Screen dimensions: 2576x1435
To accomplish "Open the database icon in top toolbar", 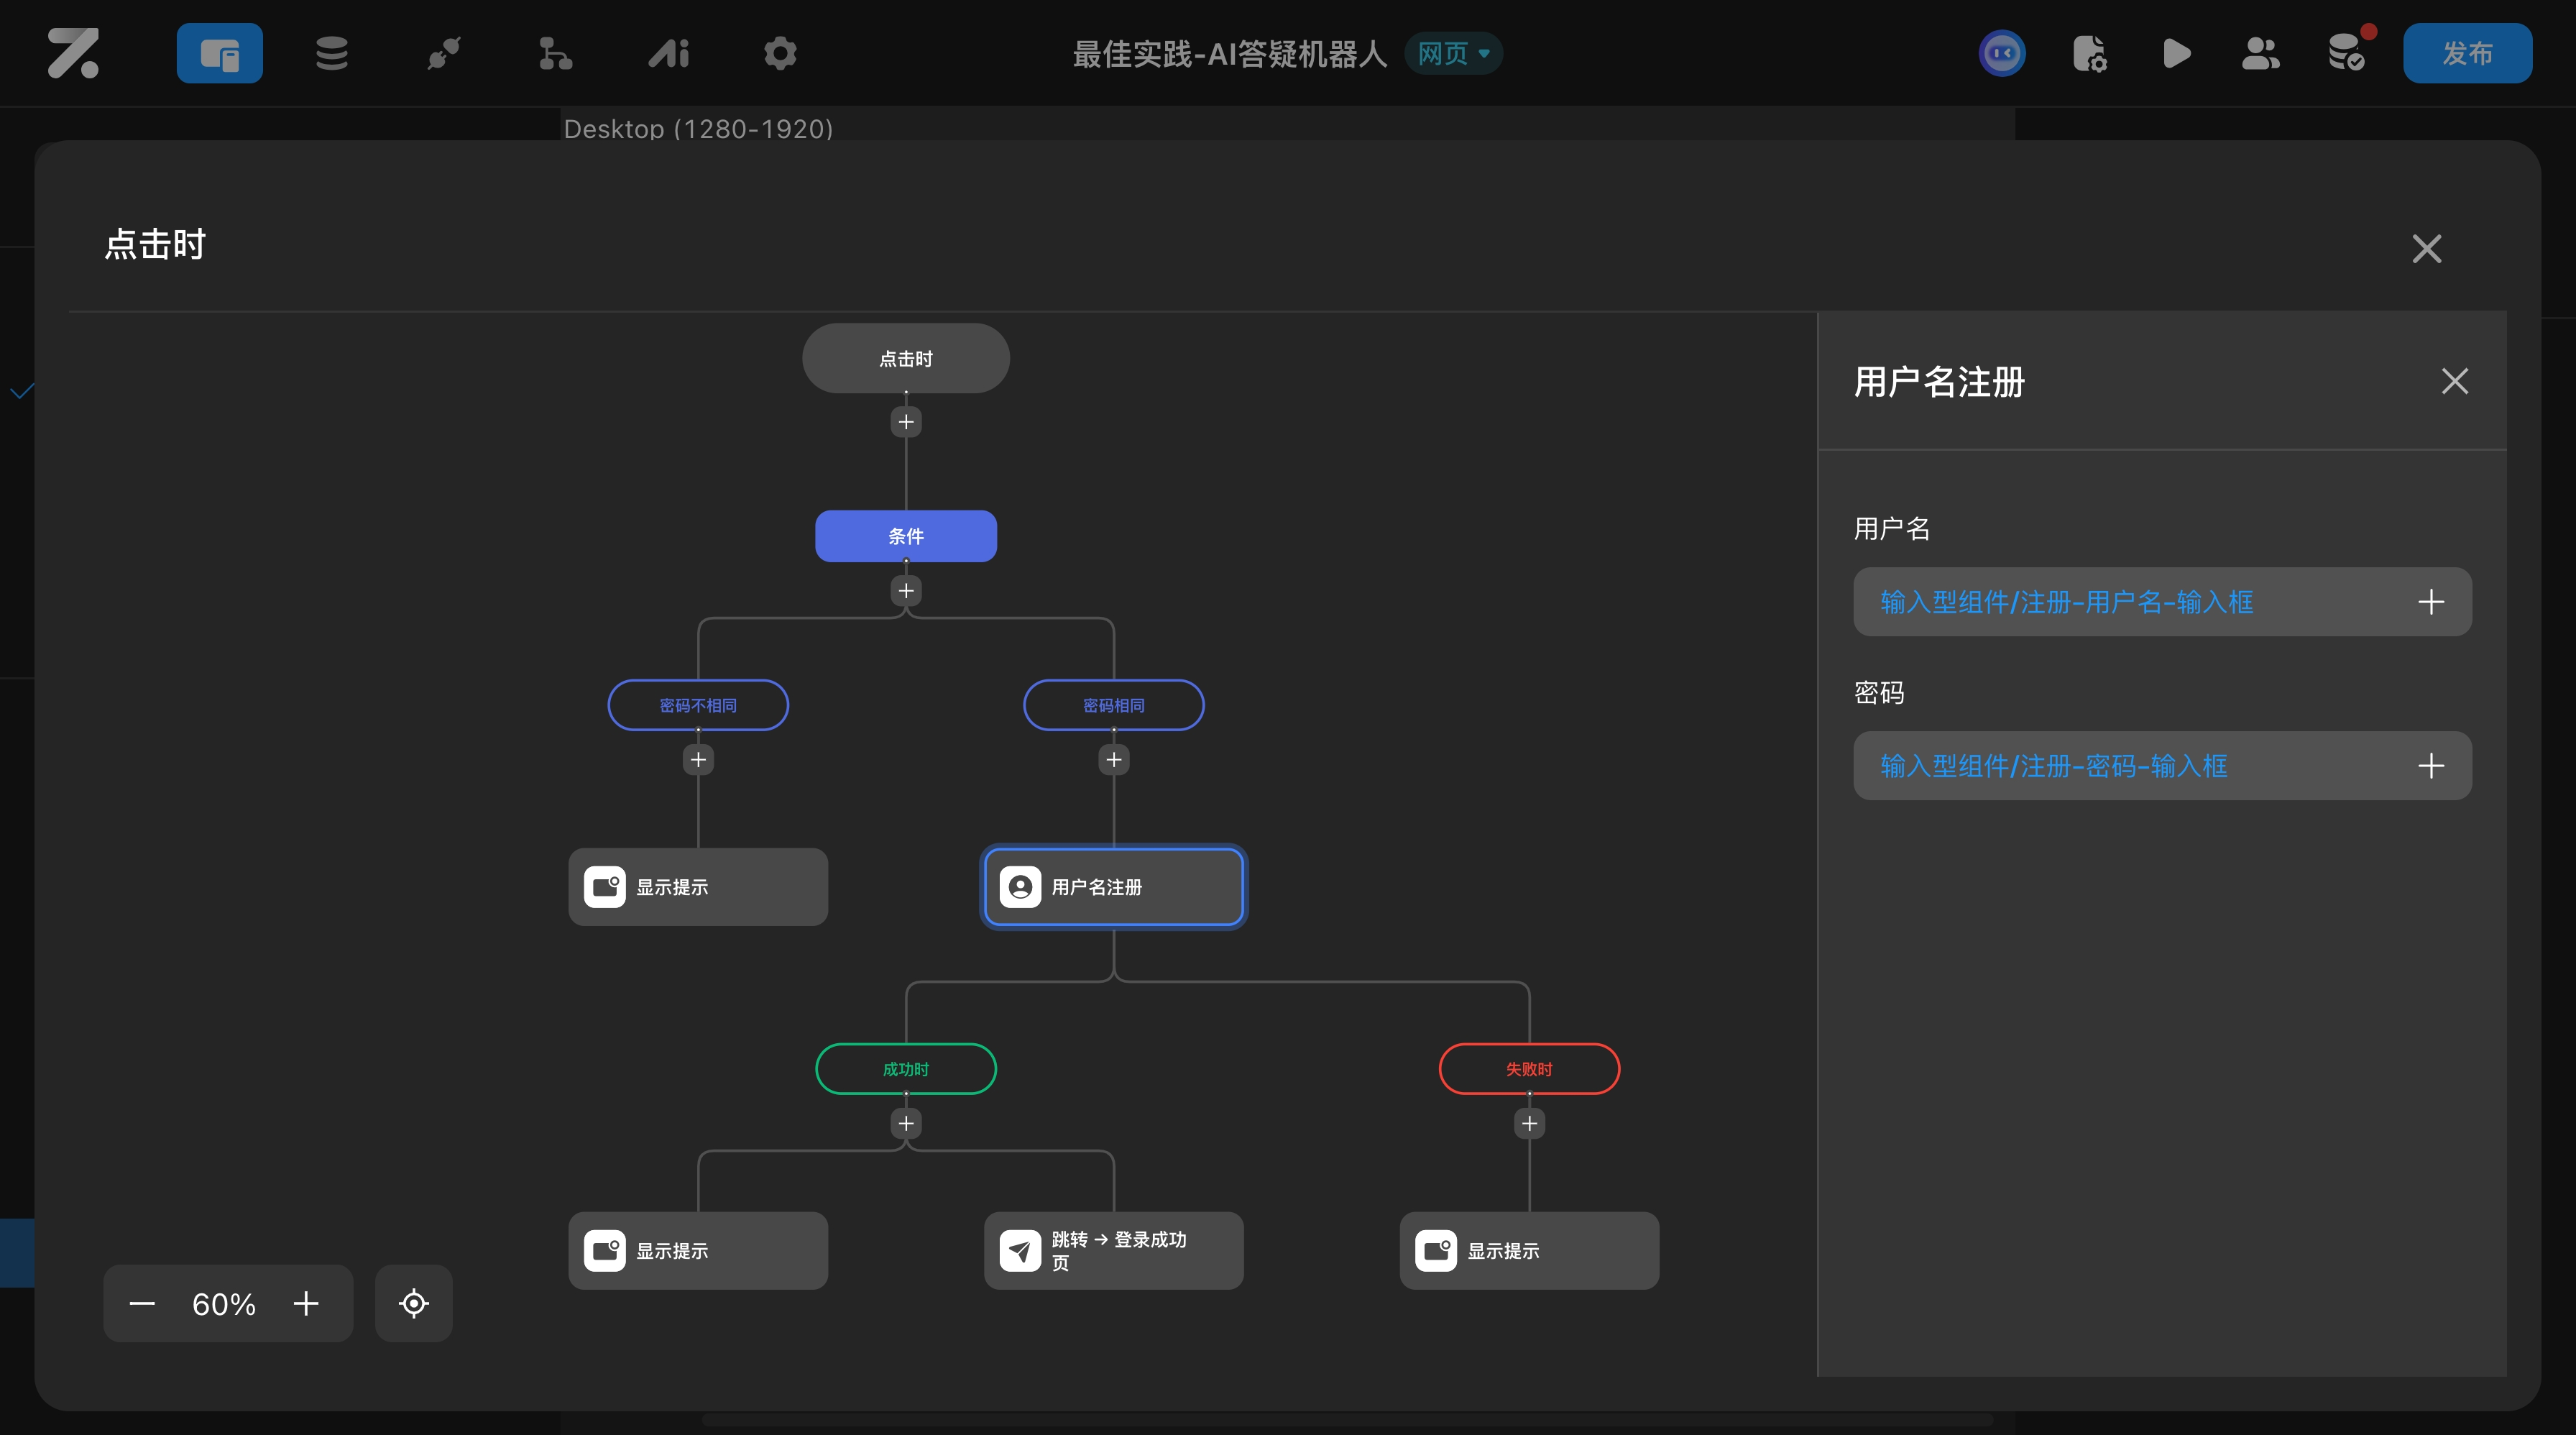I will coord(332,53).
